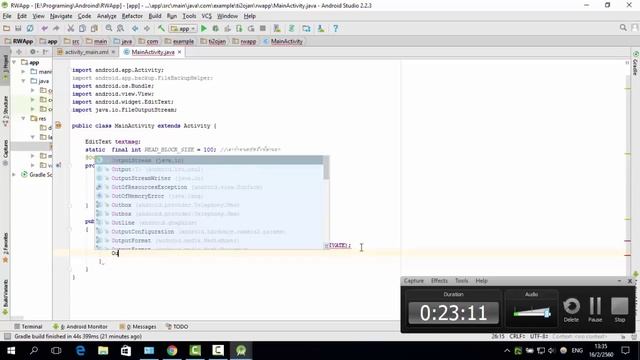Toggle the Captures side panel
The height and width of the screenshot is (360, 640).
point(5,153)
